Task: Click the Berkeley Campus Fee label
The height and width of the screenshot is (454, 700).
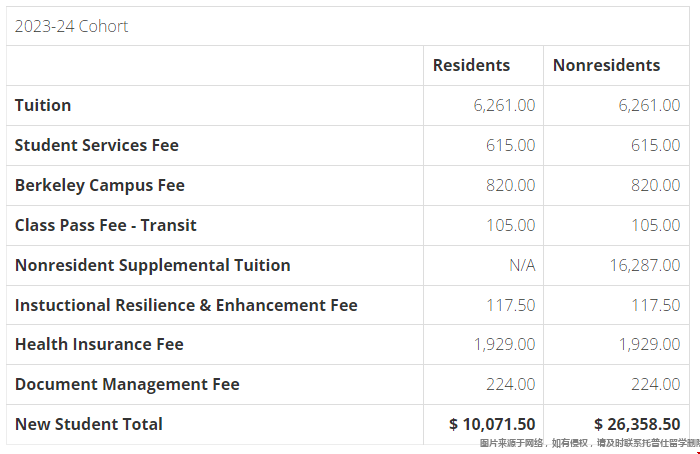Action: [100, 185]
